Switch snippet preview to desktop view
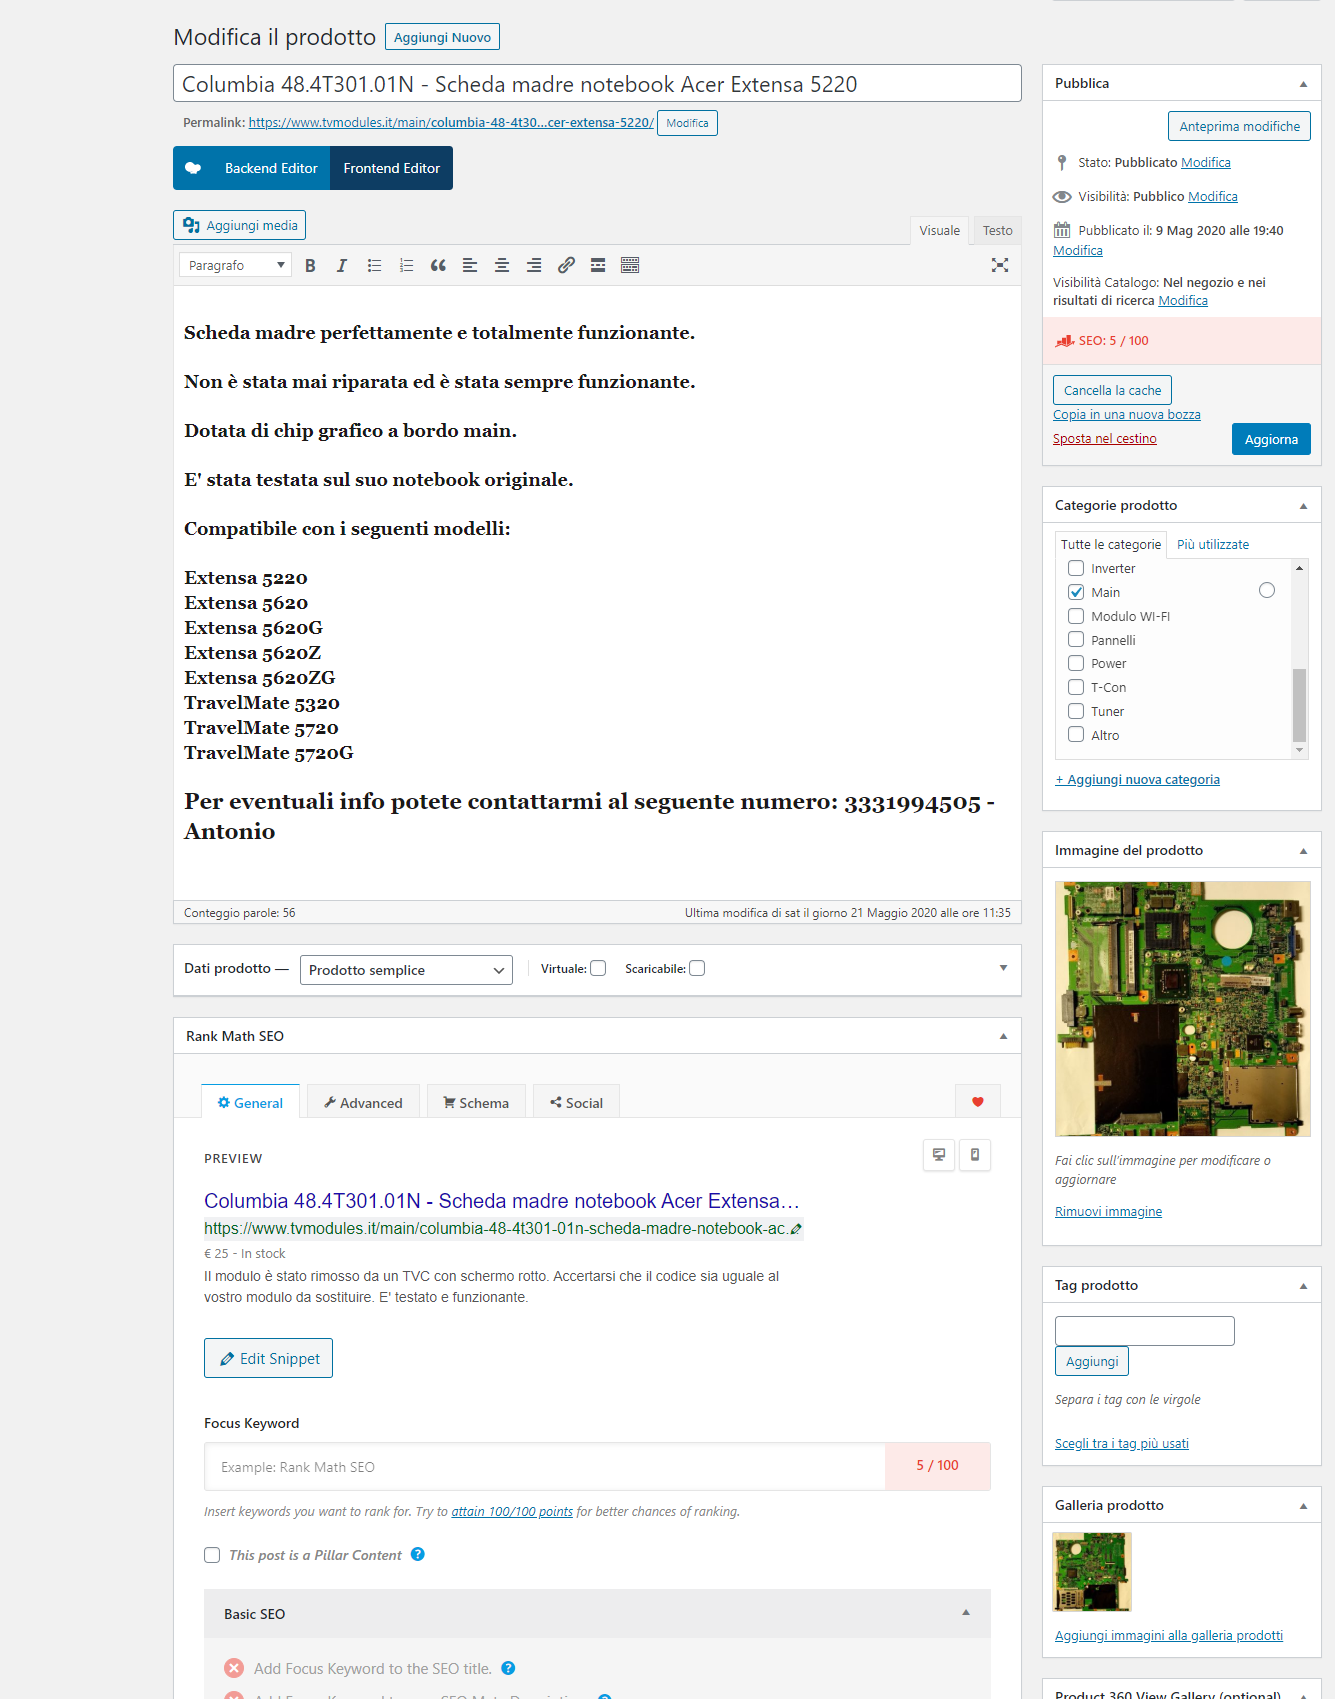 tap(939, 1155)
